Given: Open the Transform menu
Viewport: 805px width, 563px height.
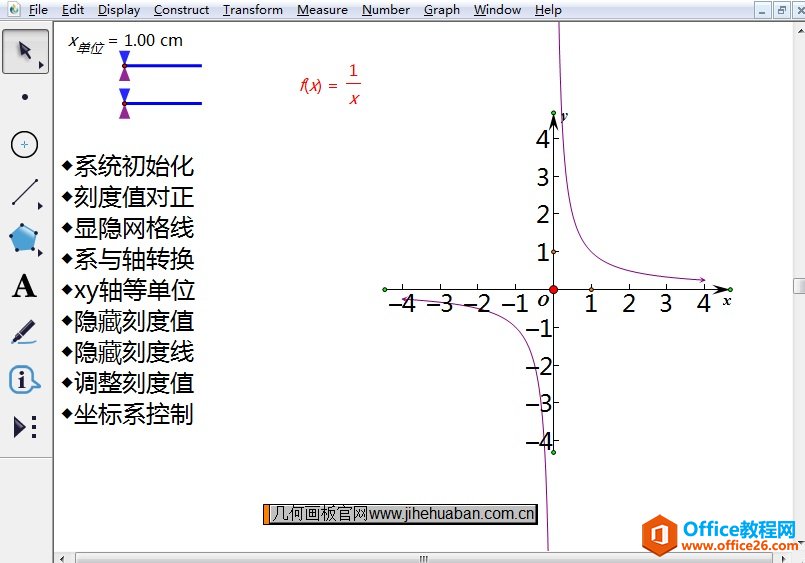Looking at the screenshot, I should tap(253, 10).
